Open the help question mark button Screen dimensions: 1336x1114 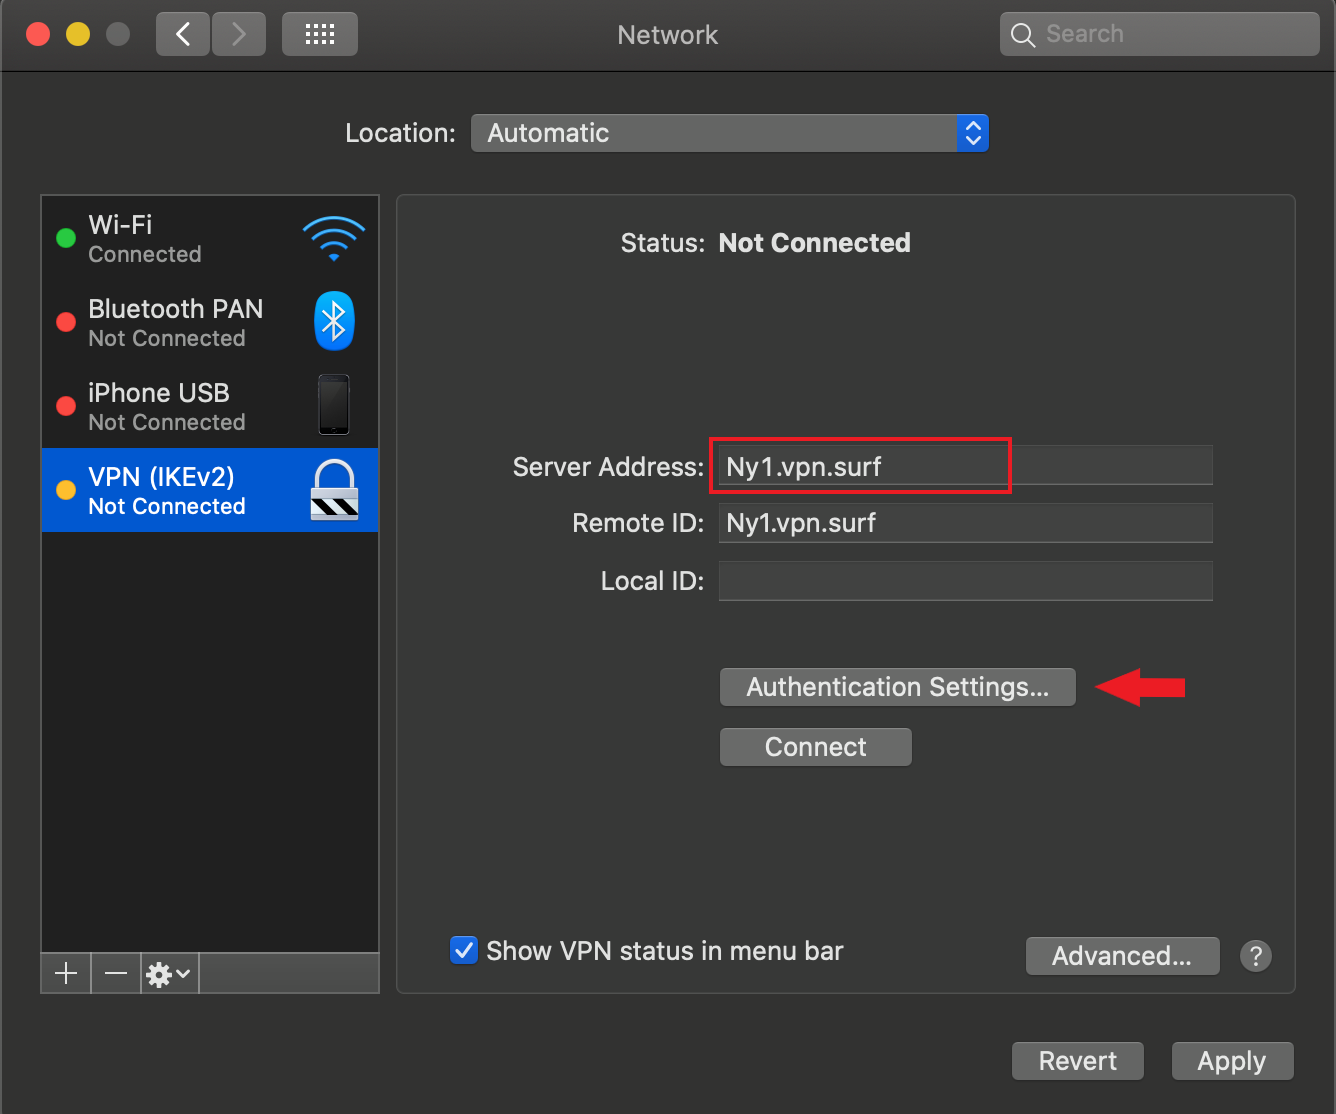click(1255, 956)
